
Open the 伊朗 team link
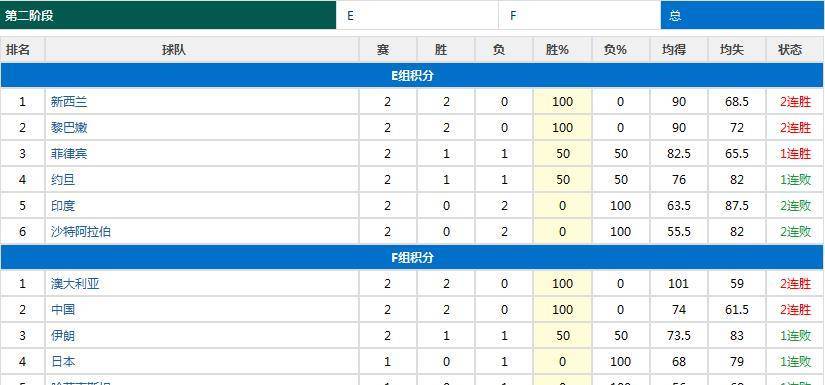63,336
